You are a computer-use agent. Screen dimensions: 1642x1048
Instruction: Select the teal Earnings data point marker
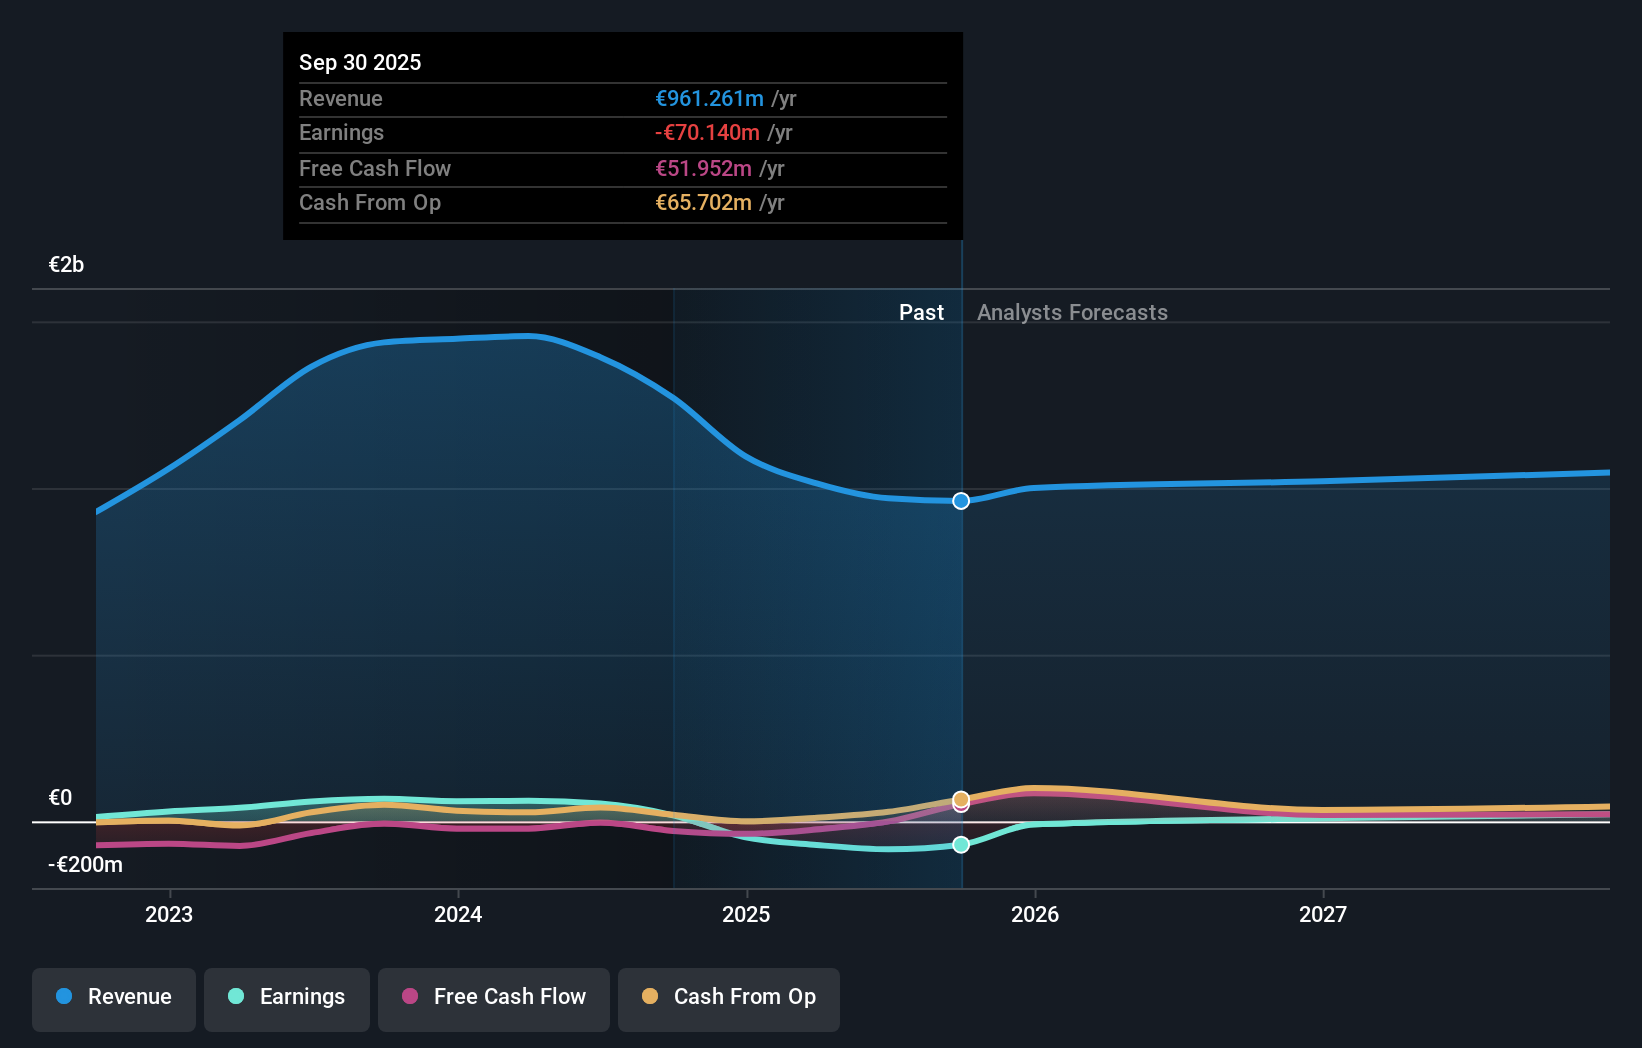point(961,845)
